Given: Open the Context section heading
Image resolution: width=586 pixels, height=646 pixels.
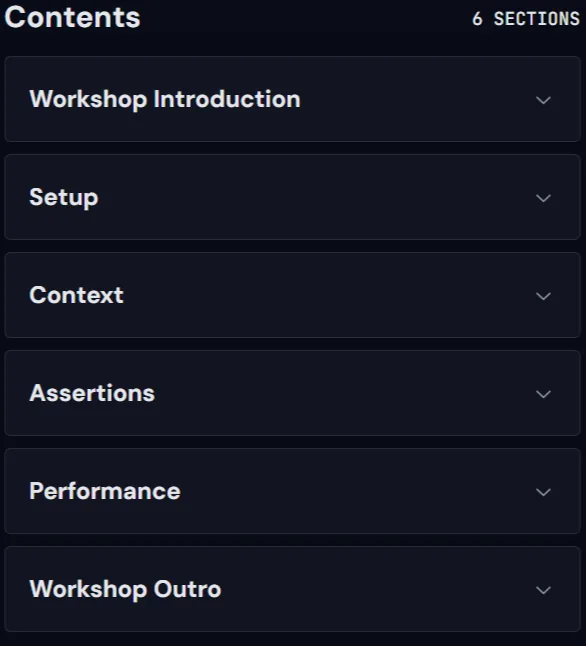Looking at the screenshot, I should point(76,295).
